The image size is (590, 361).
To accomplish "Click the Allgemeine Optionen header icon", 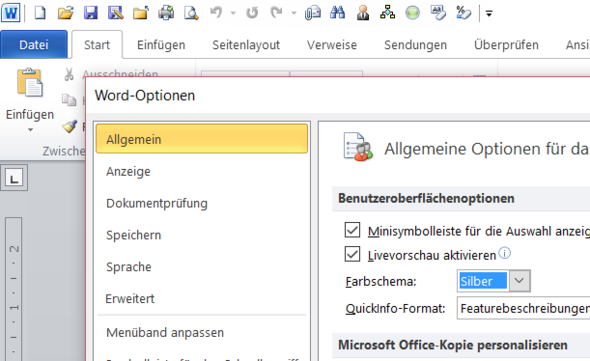I will pyautogui.click(x=358, y=147).
